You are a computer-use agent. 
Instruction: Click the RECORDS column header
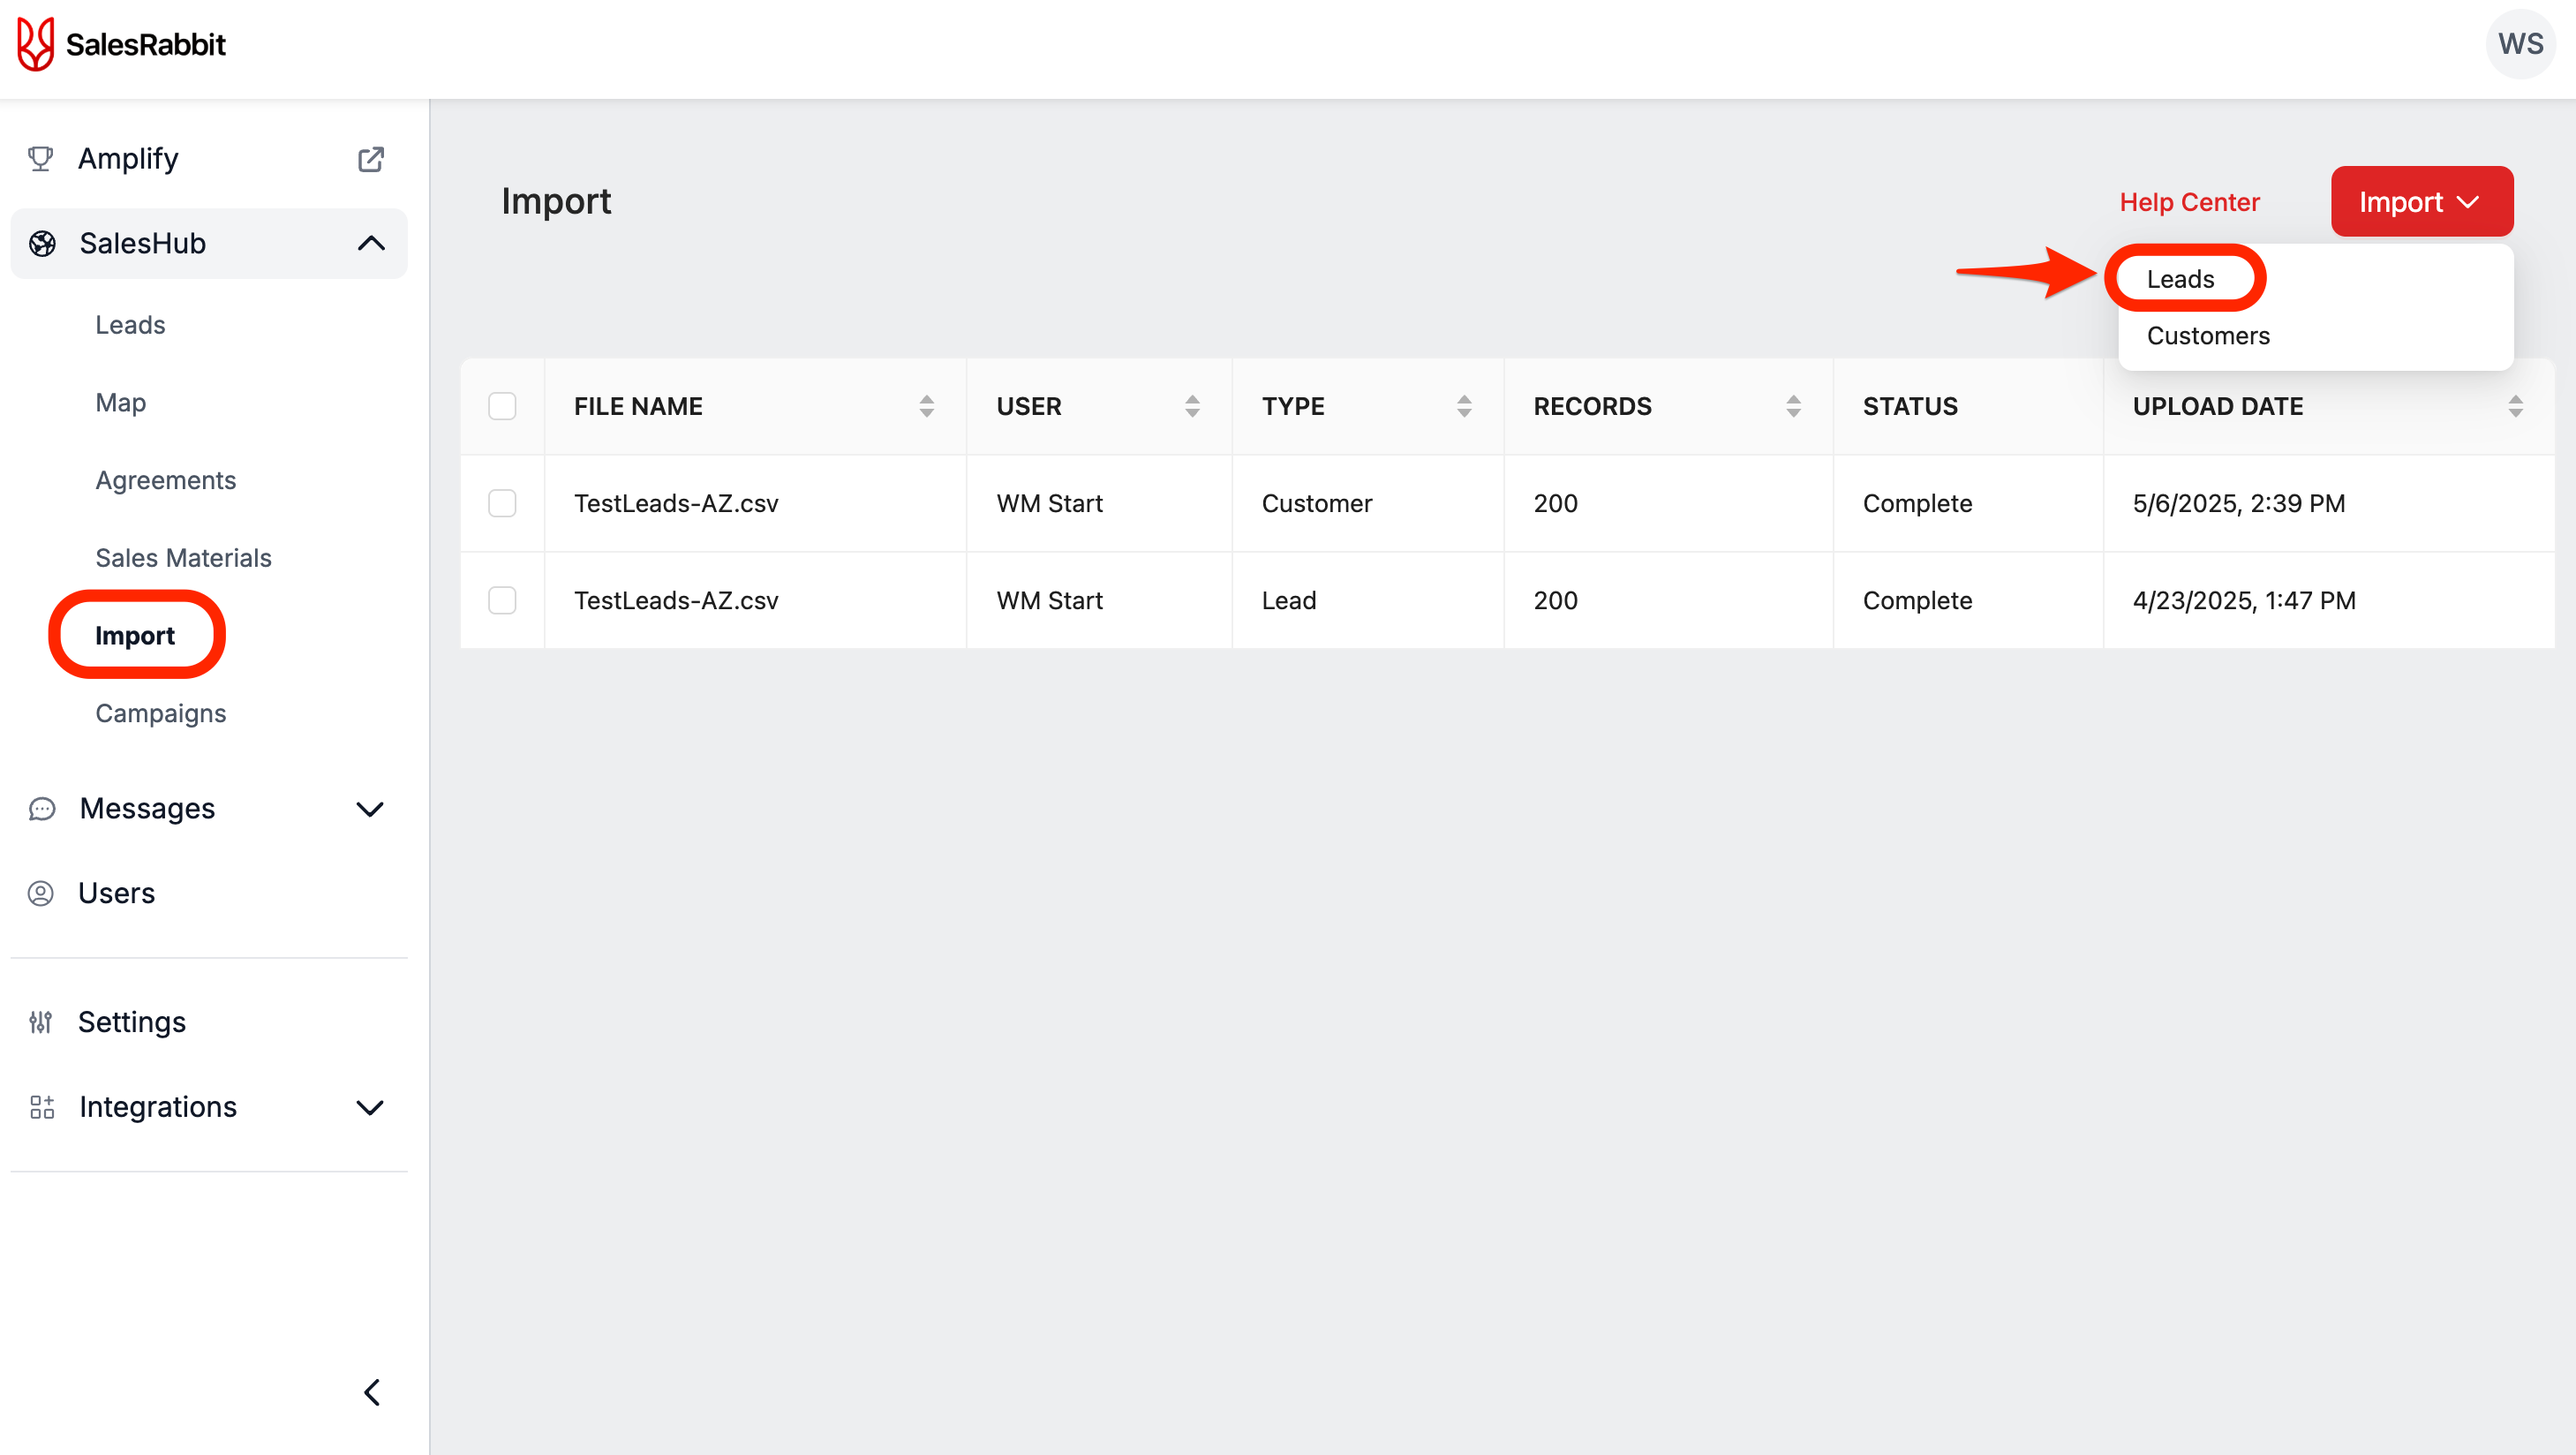1592,406
